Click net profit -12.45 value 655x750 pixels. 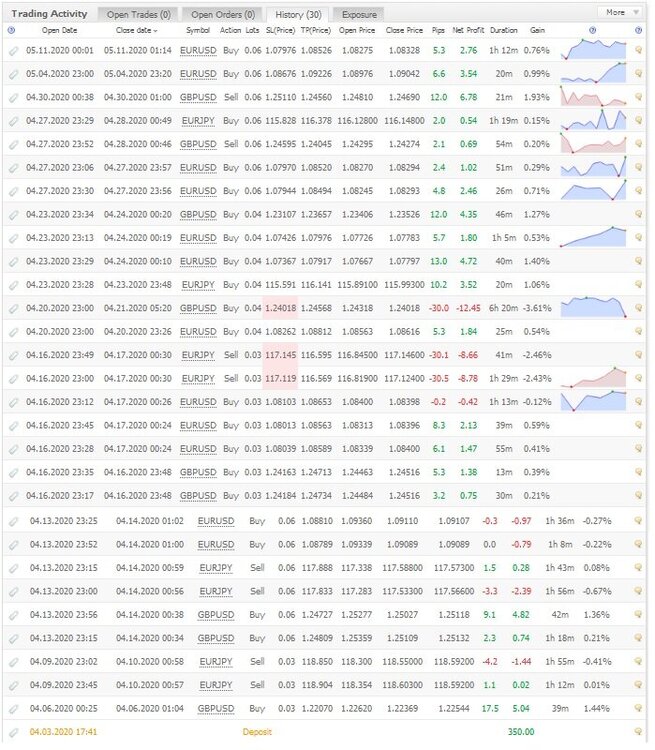pyautogui.click(x=468, y=308)
